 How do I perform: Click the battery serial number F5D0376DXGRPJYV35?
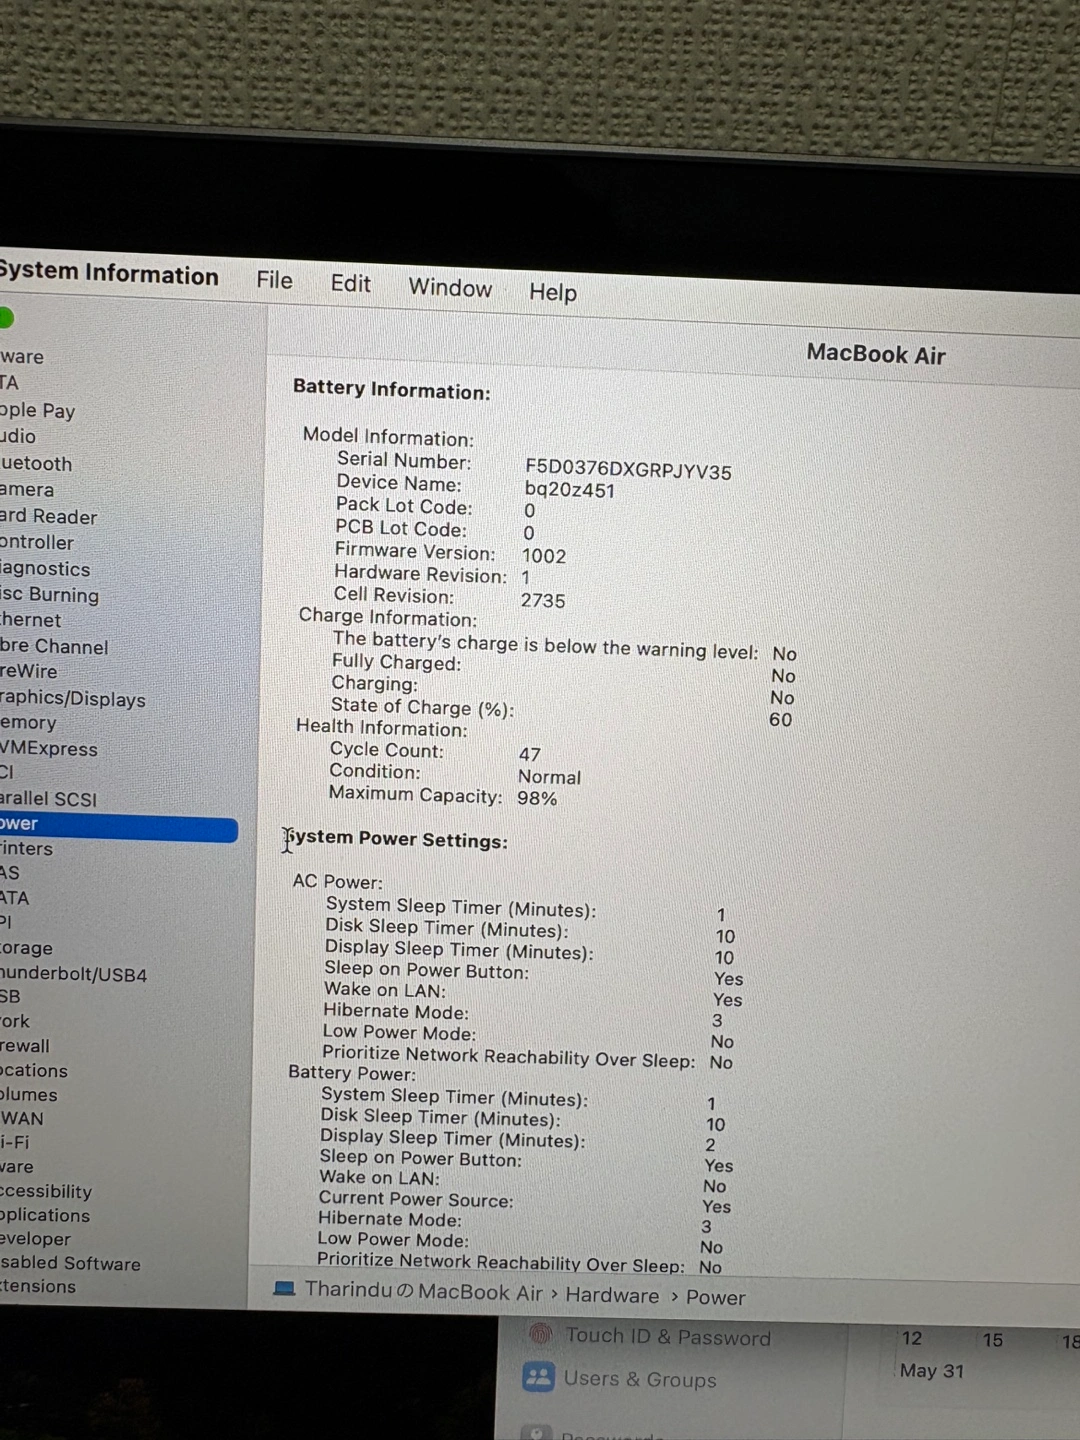tap(628, 469)
